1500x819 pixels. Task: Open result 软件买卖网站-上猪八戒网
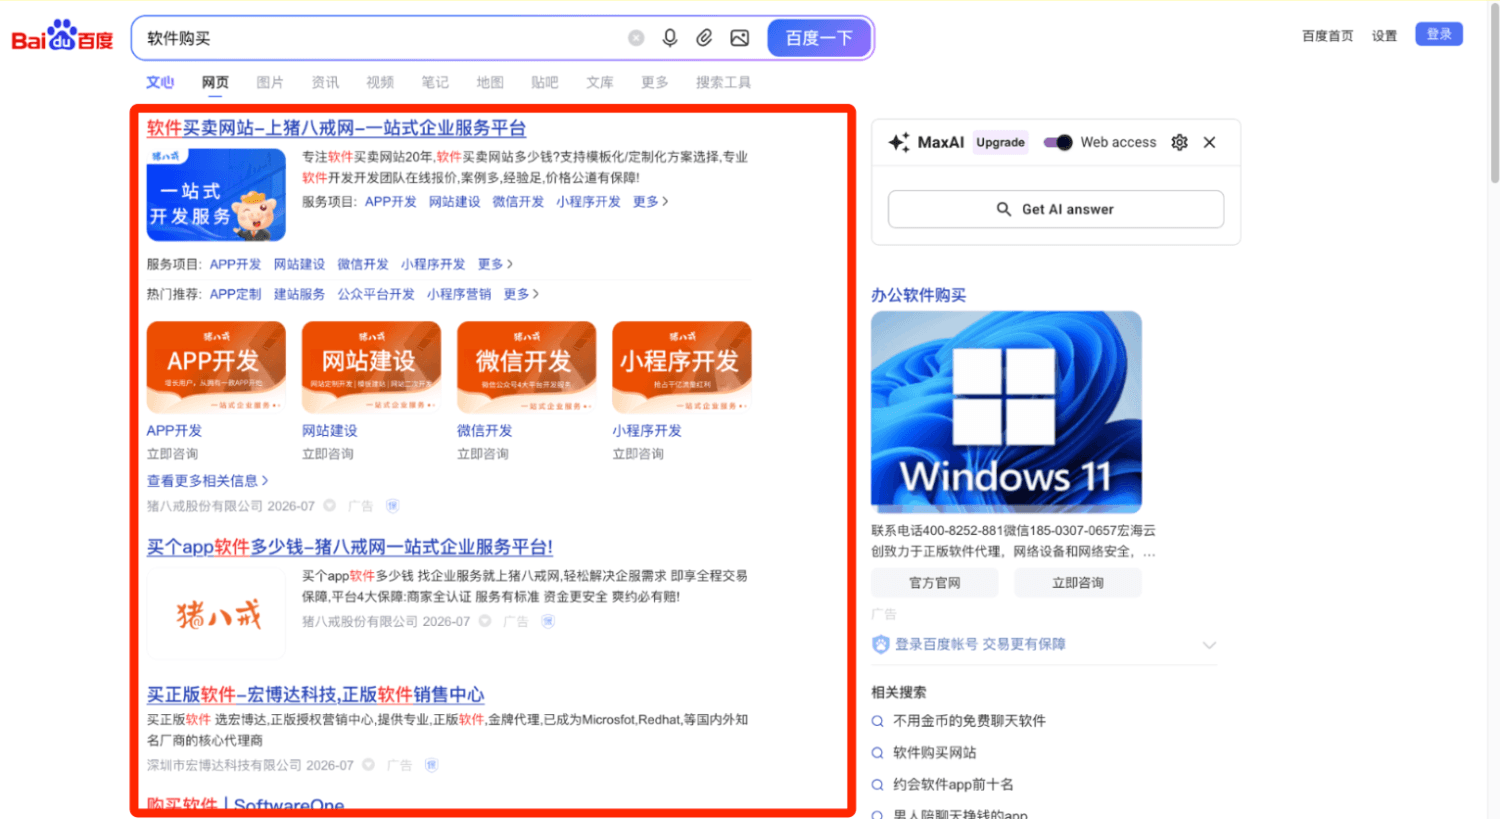pyautogui.click(x=336, y=128)
